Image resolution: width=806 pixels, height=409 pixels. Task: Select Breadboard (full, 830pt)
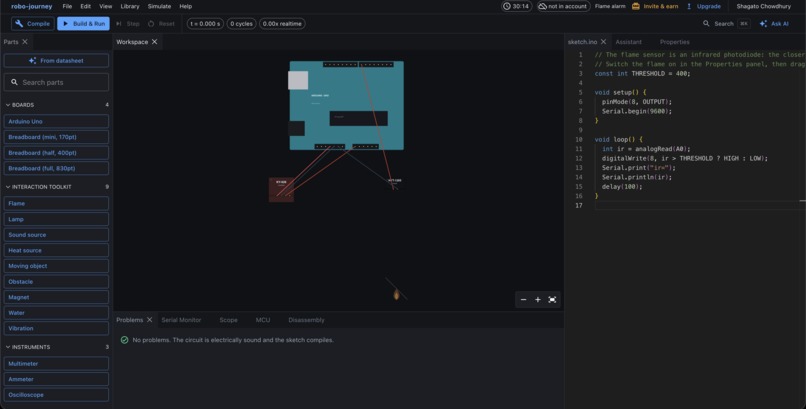pos(56,169)
